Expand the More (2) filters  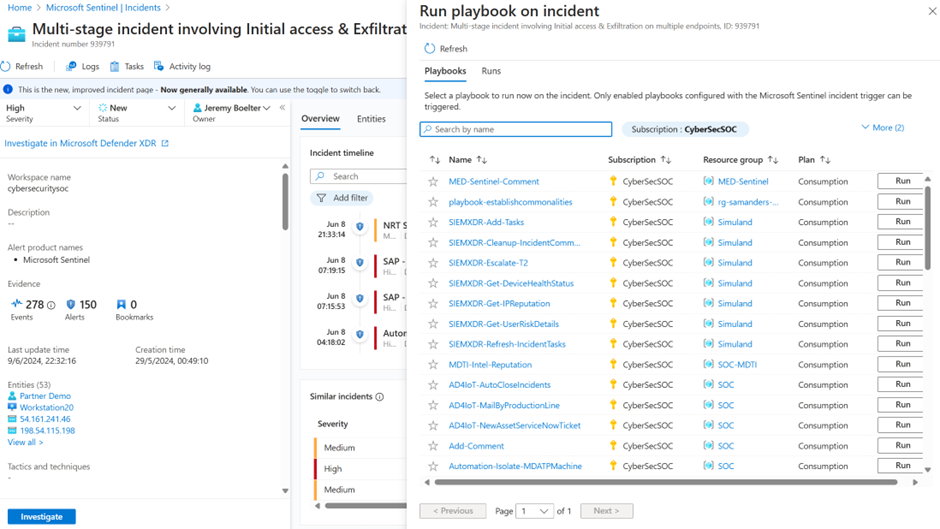(882, 128)
